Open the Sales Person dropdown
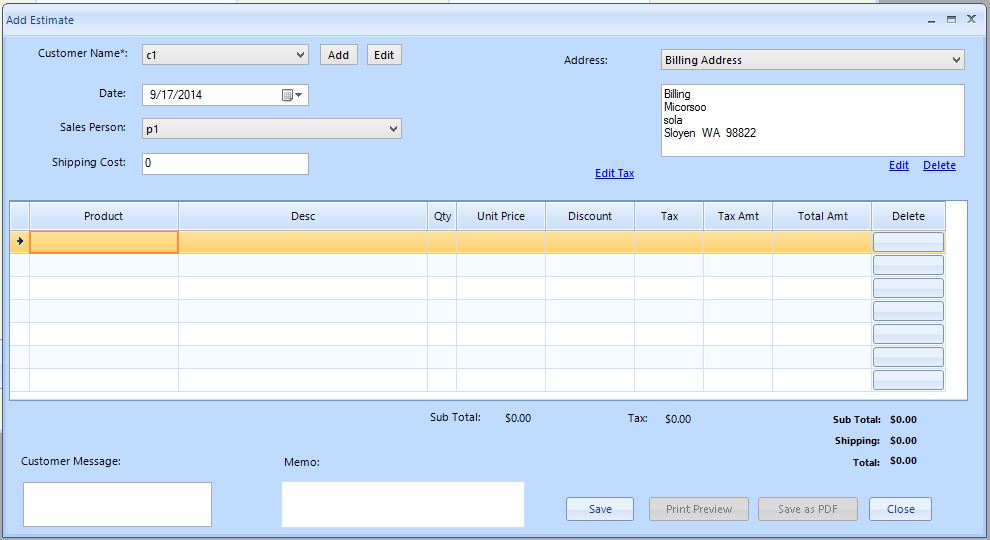990x540 pixels. click(x=393, y=129)
